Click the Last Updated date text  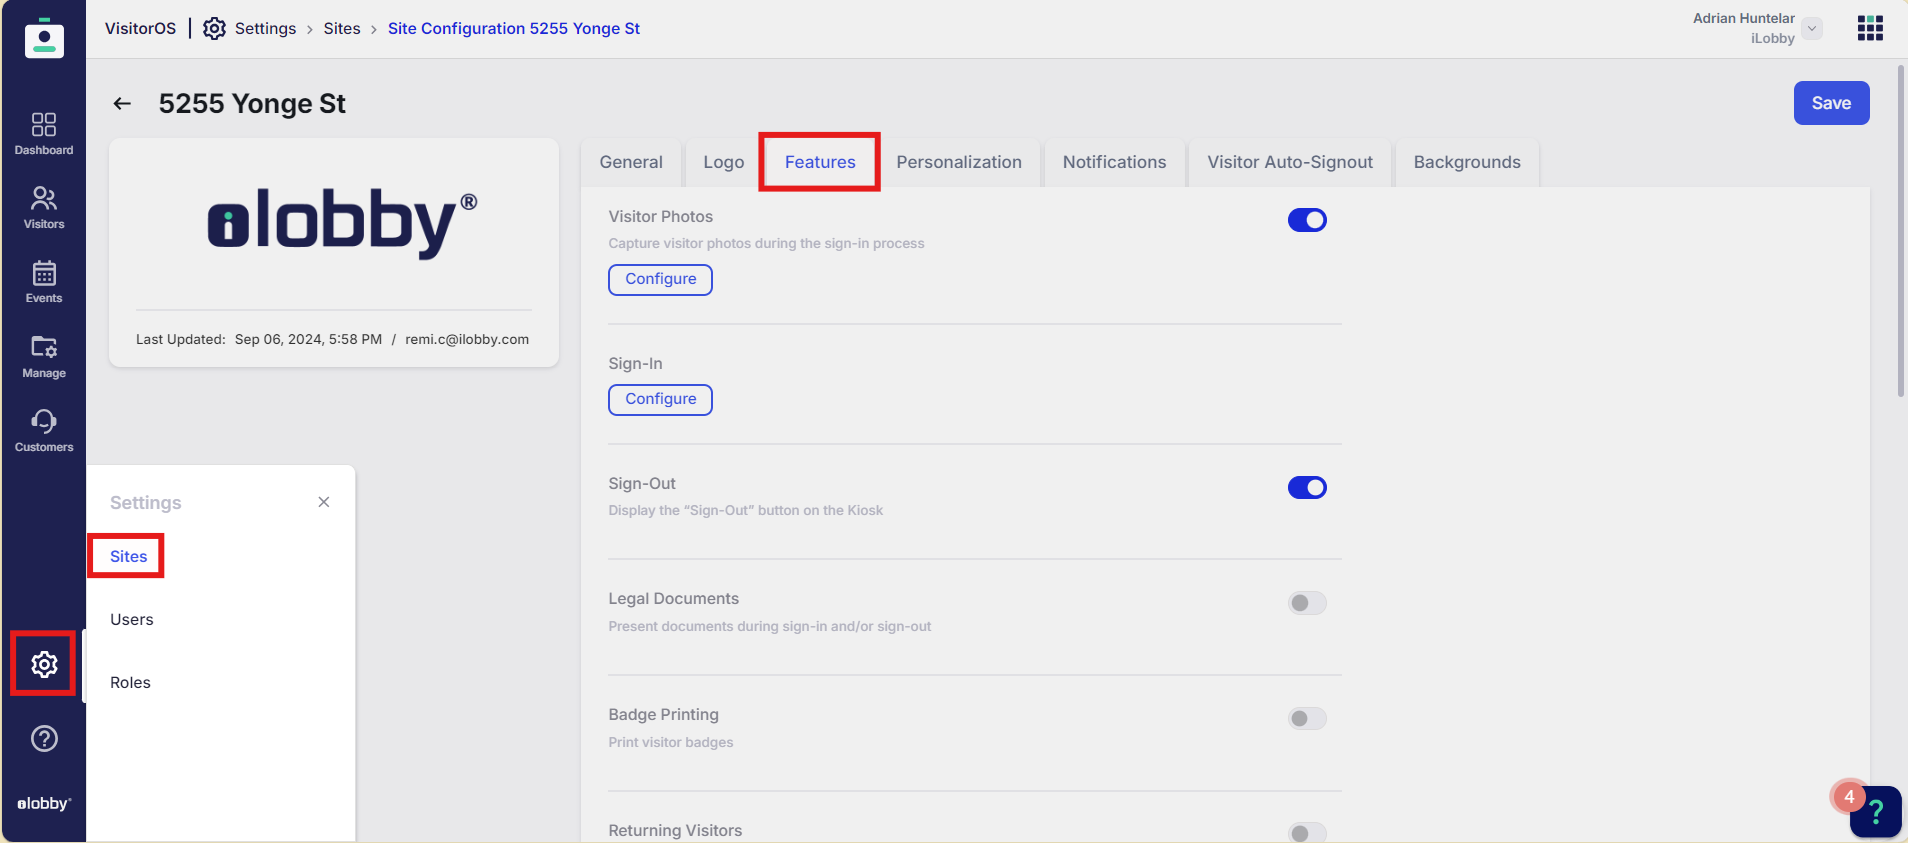coord(308,340)
